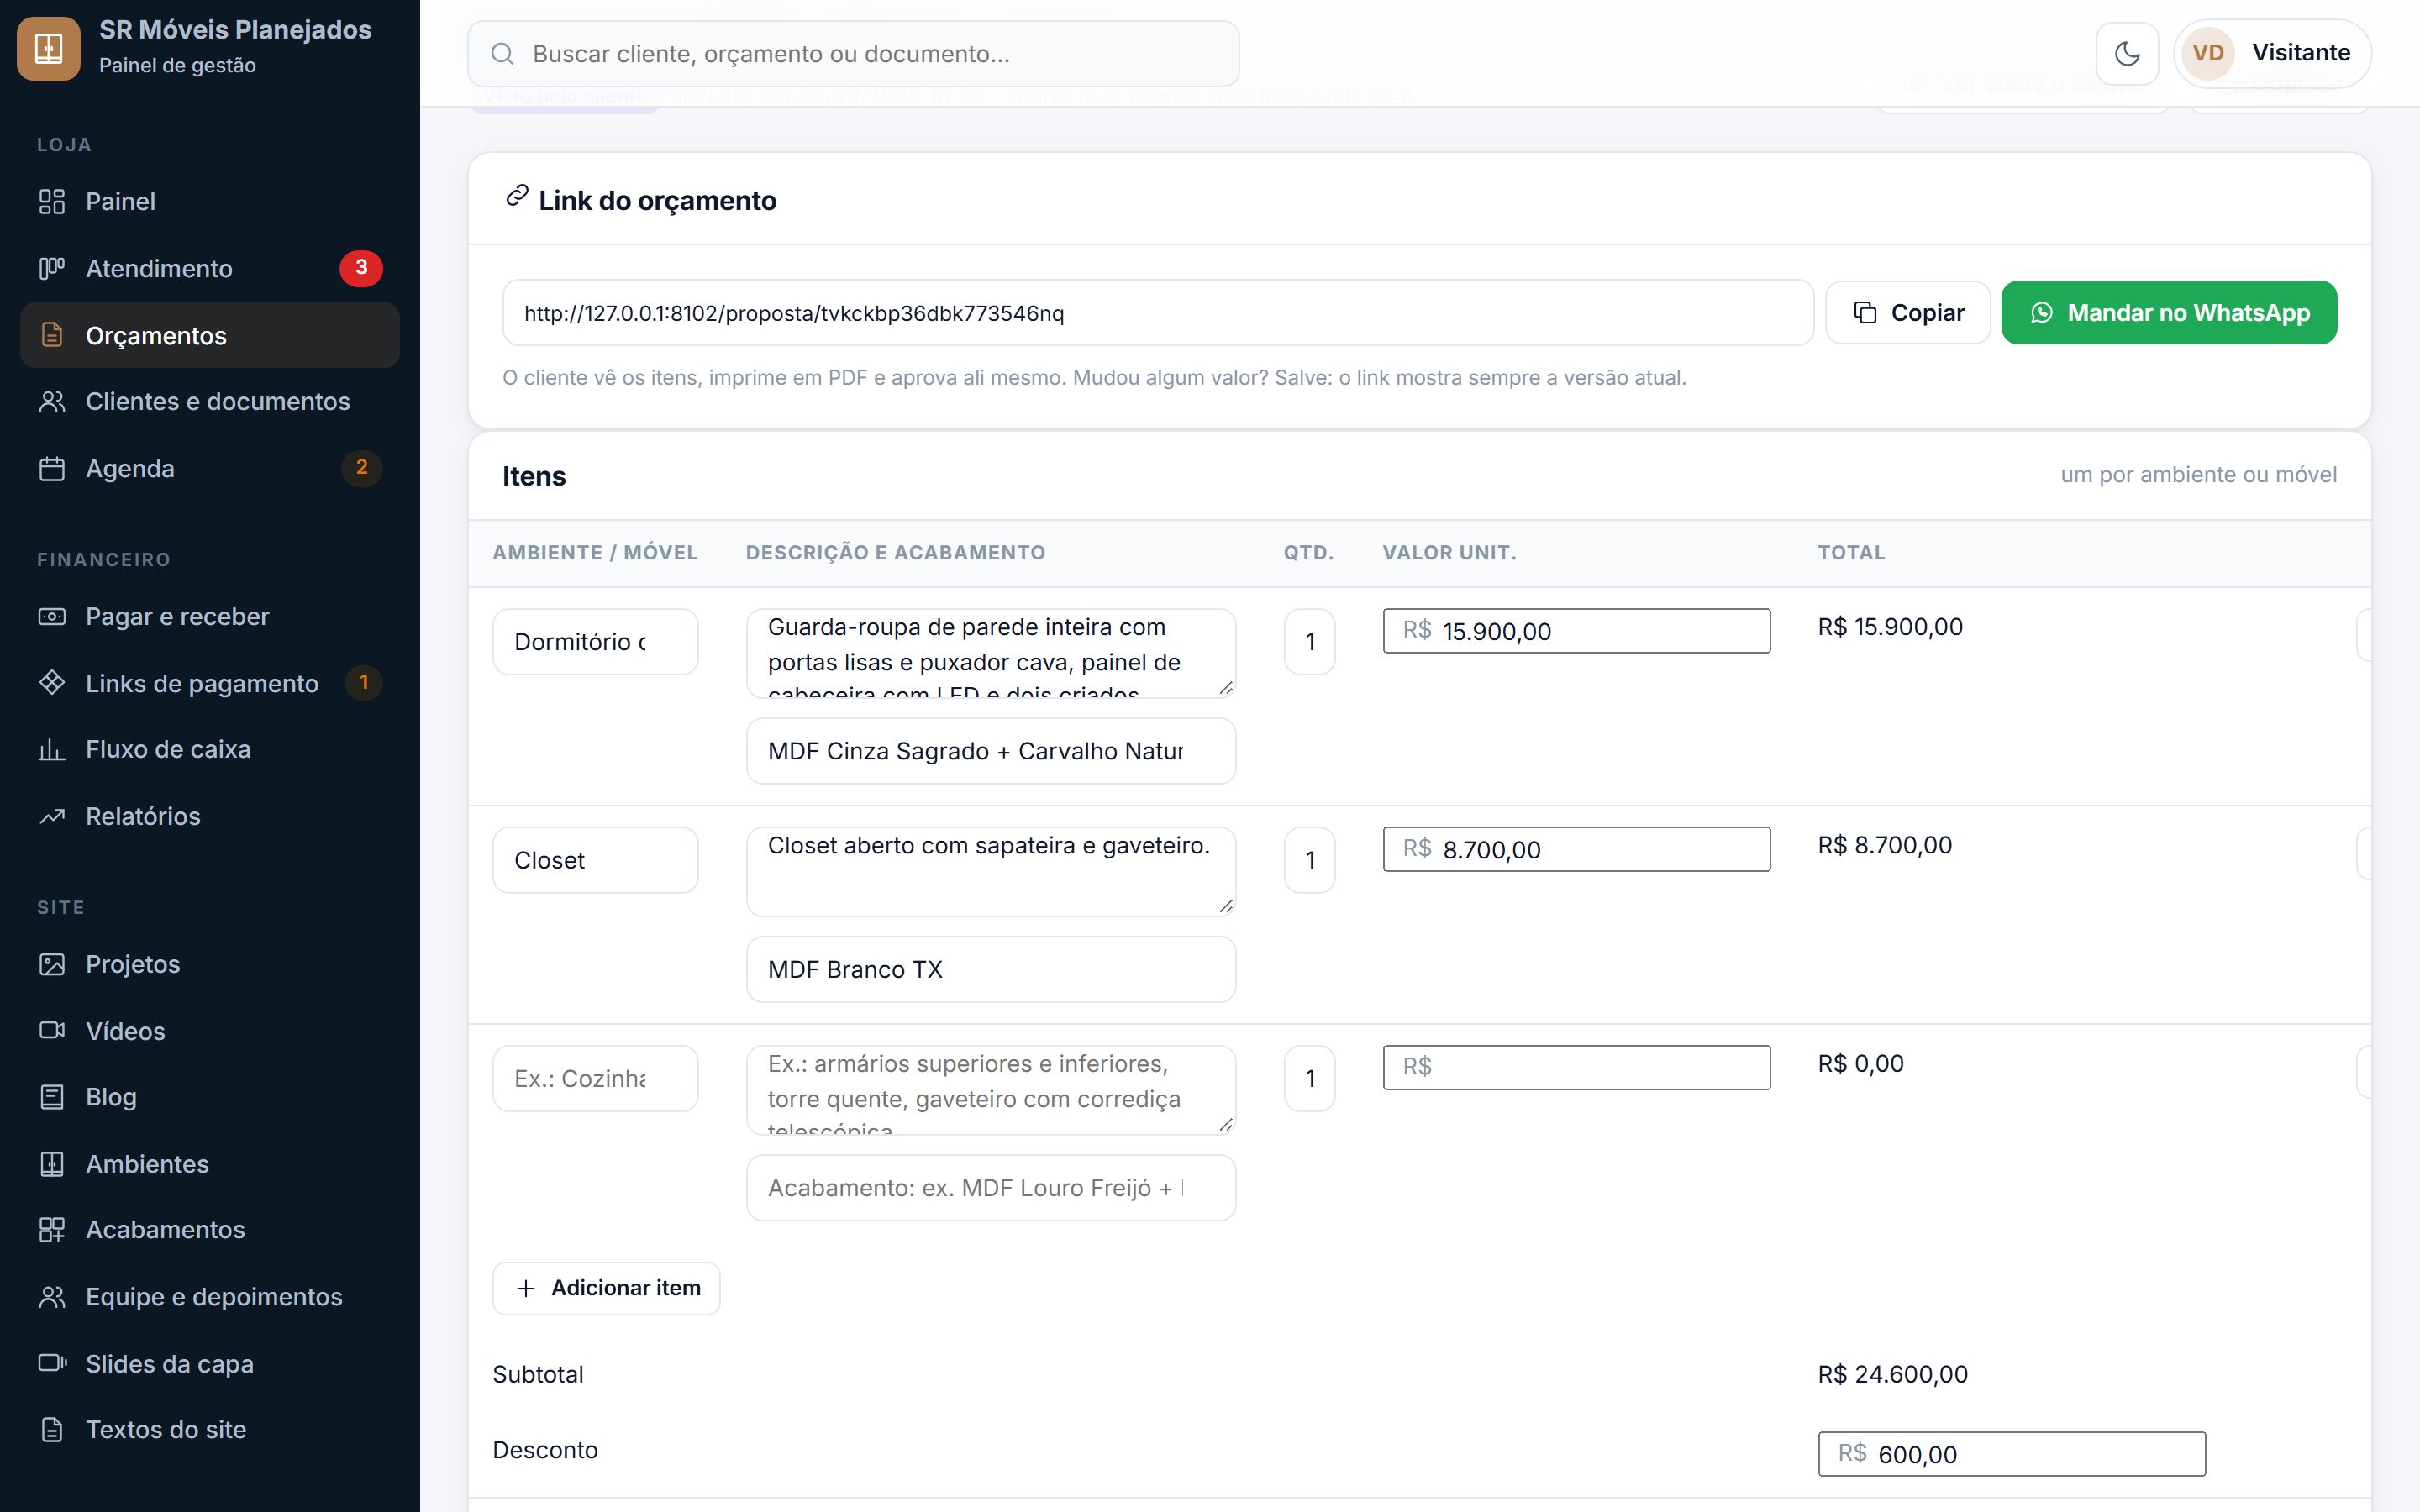Click the Acabamento placeholder field in empty row
The width and height of the screenshot is (2420, 1512).
pos(991,1188)
